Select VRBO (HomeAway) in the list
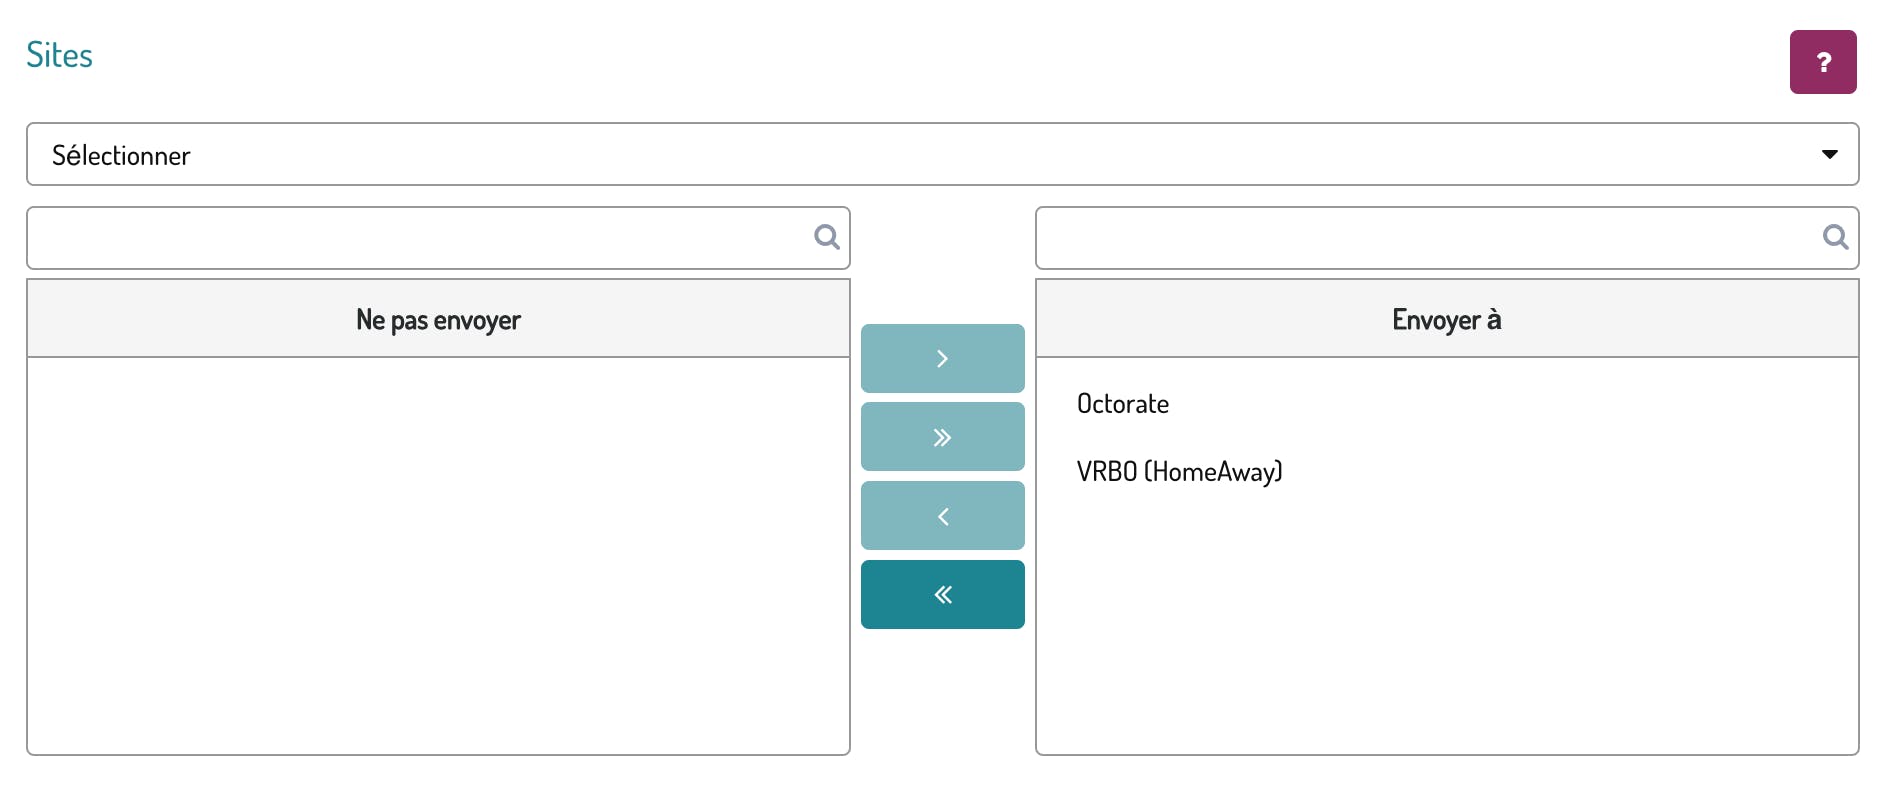Image resolution: width=1888 pixels, height=810 pixels. [1179, 471]
